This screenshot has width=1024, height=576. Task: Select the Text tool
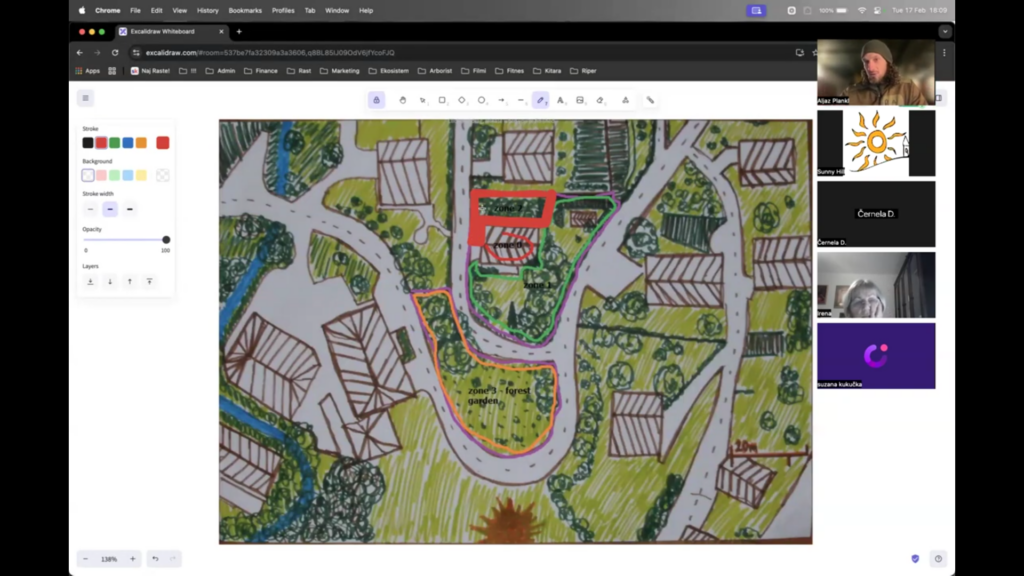[x=560, y=100]
